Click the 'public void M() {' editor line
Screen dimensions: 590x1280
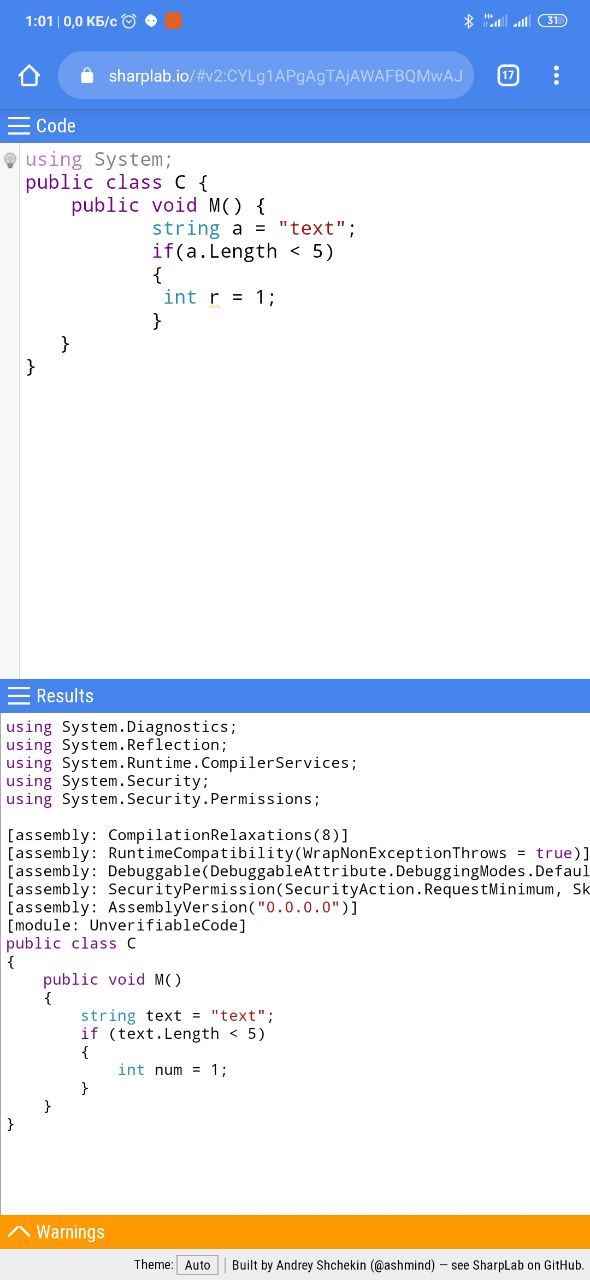(168, 205)
